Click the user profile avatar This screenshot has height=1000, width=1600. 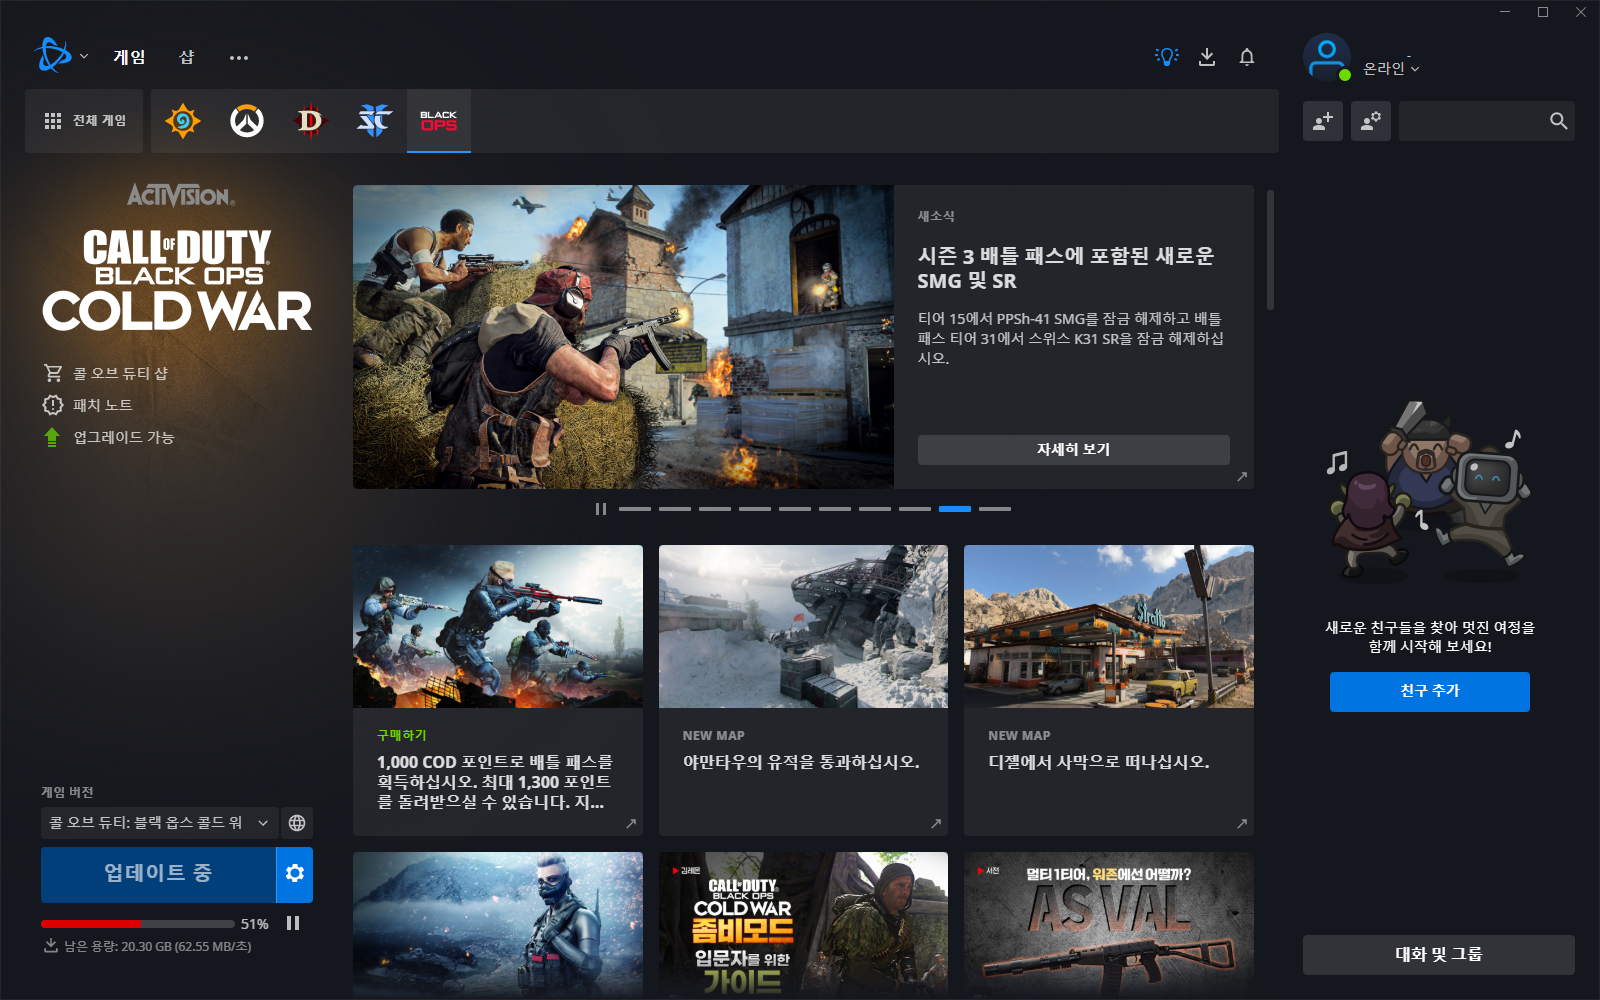(1327, 57)
